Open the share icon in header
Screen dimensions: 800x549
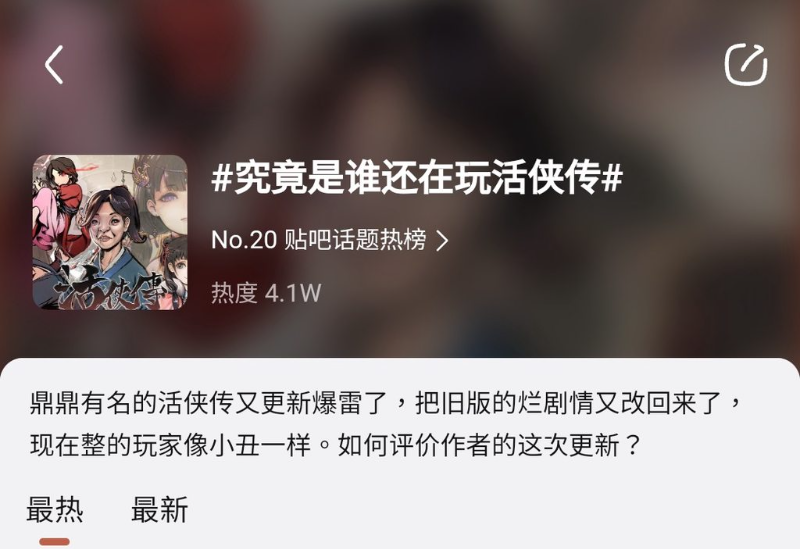746,65
